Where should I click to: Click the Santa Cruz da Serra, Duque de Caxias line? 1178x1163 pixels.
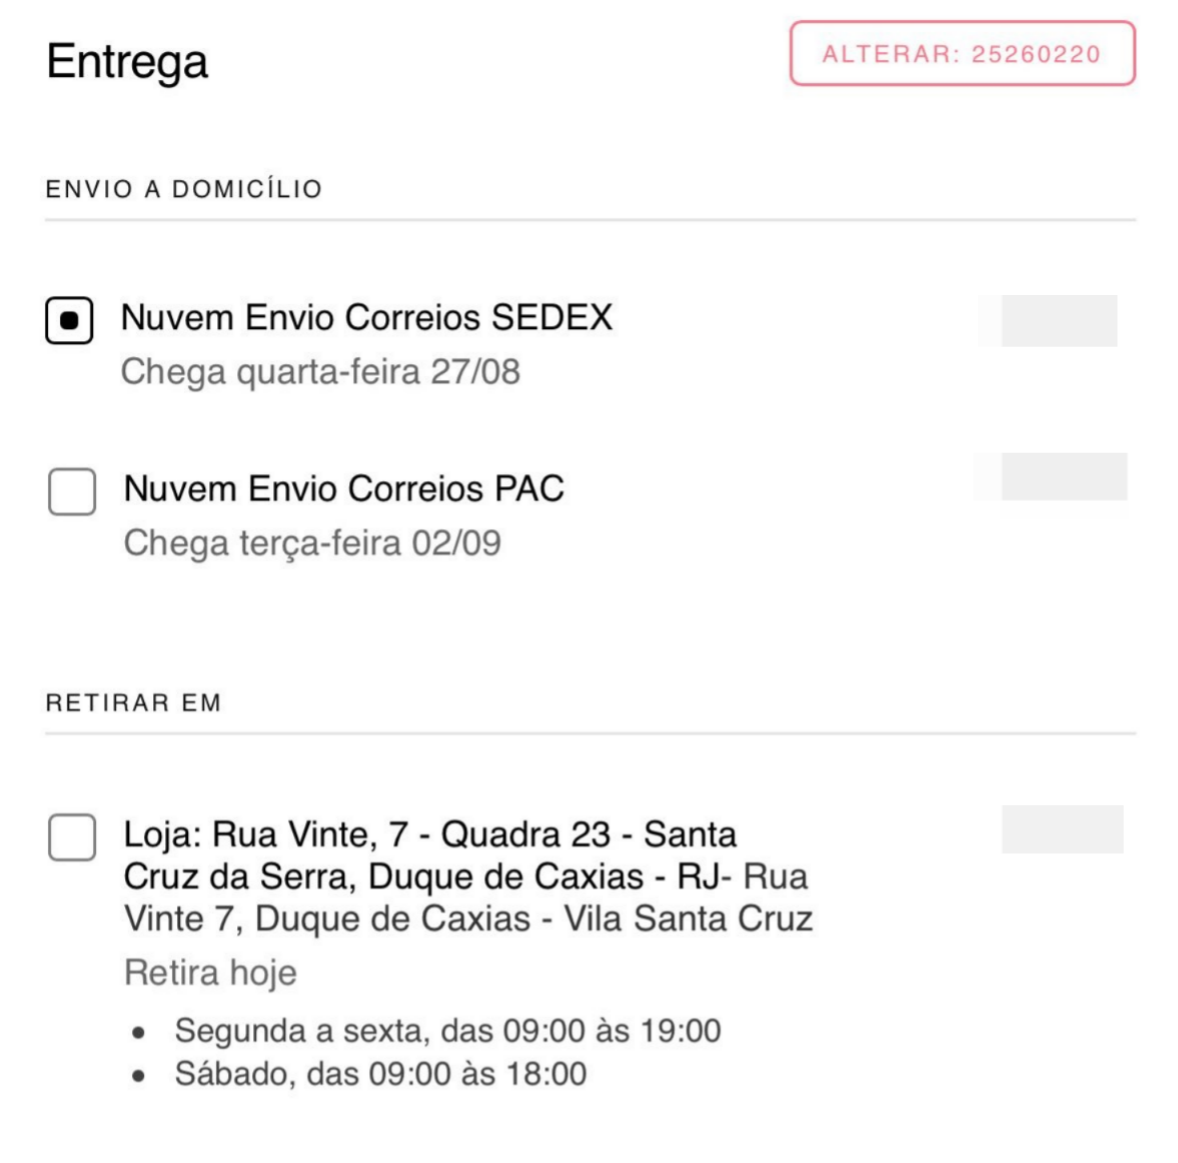tap(427, 877)
